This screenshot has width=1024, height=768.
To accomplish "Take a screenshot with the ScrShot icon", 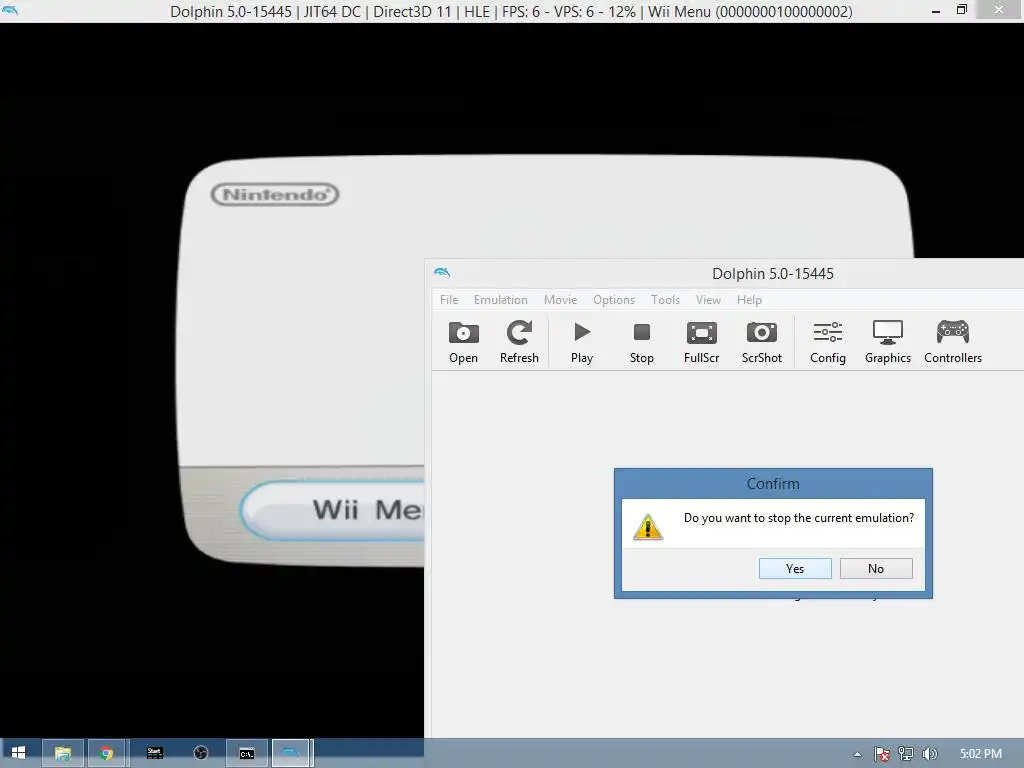I will [x=761, y=342].
